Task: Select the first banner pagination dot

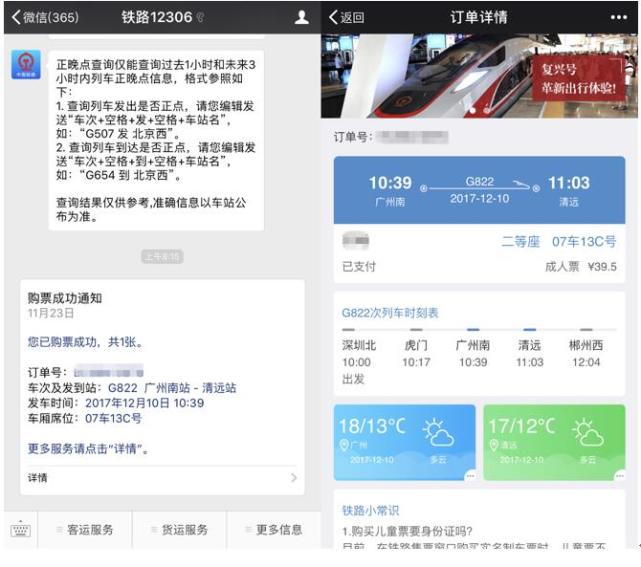Action: pyautogui.click(x=473, y=110)
